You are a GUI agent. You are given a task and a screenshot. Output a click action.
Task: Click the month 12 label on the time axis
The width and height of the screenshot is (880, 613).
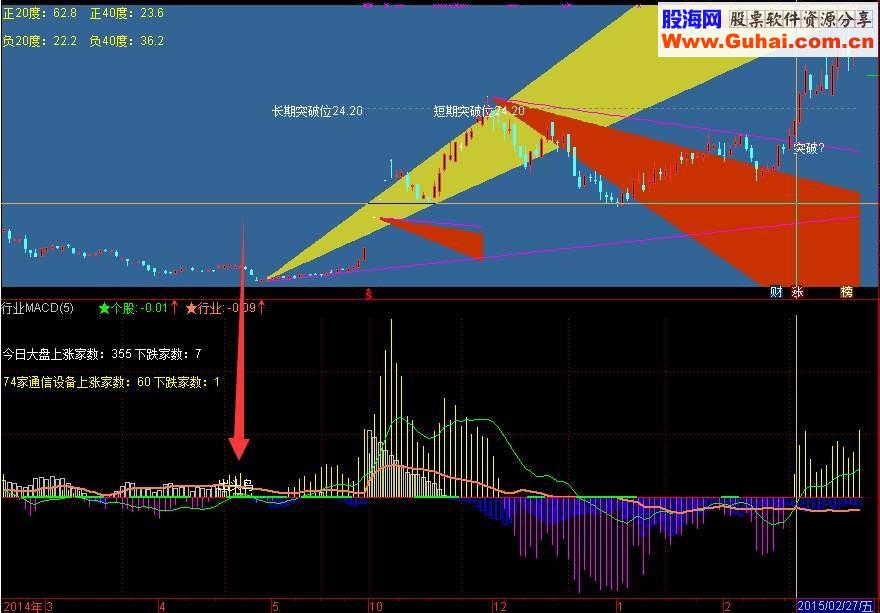[x=500, y=607]
